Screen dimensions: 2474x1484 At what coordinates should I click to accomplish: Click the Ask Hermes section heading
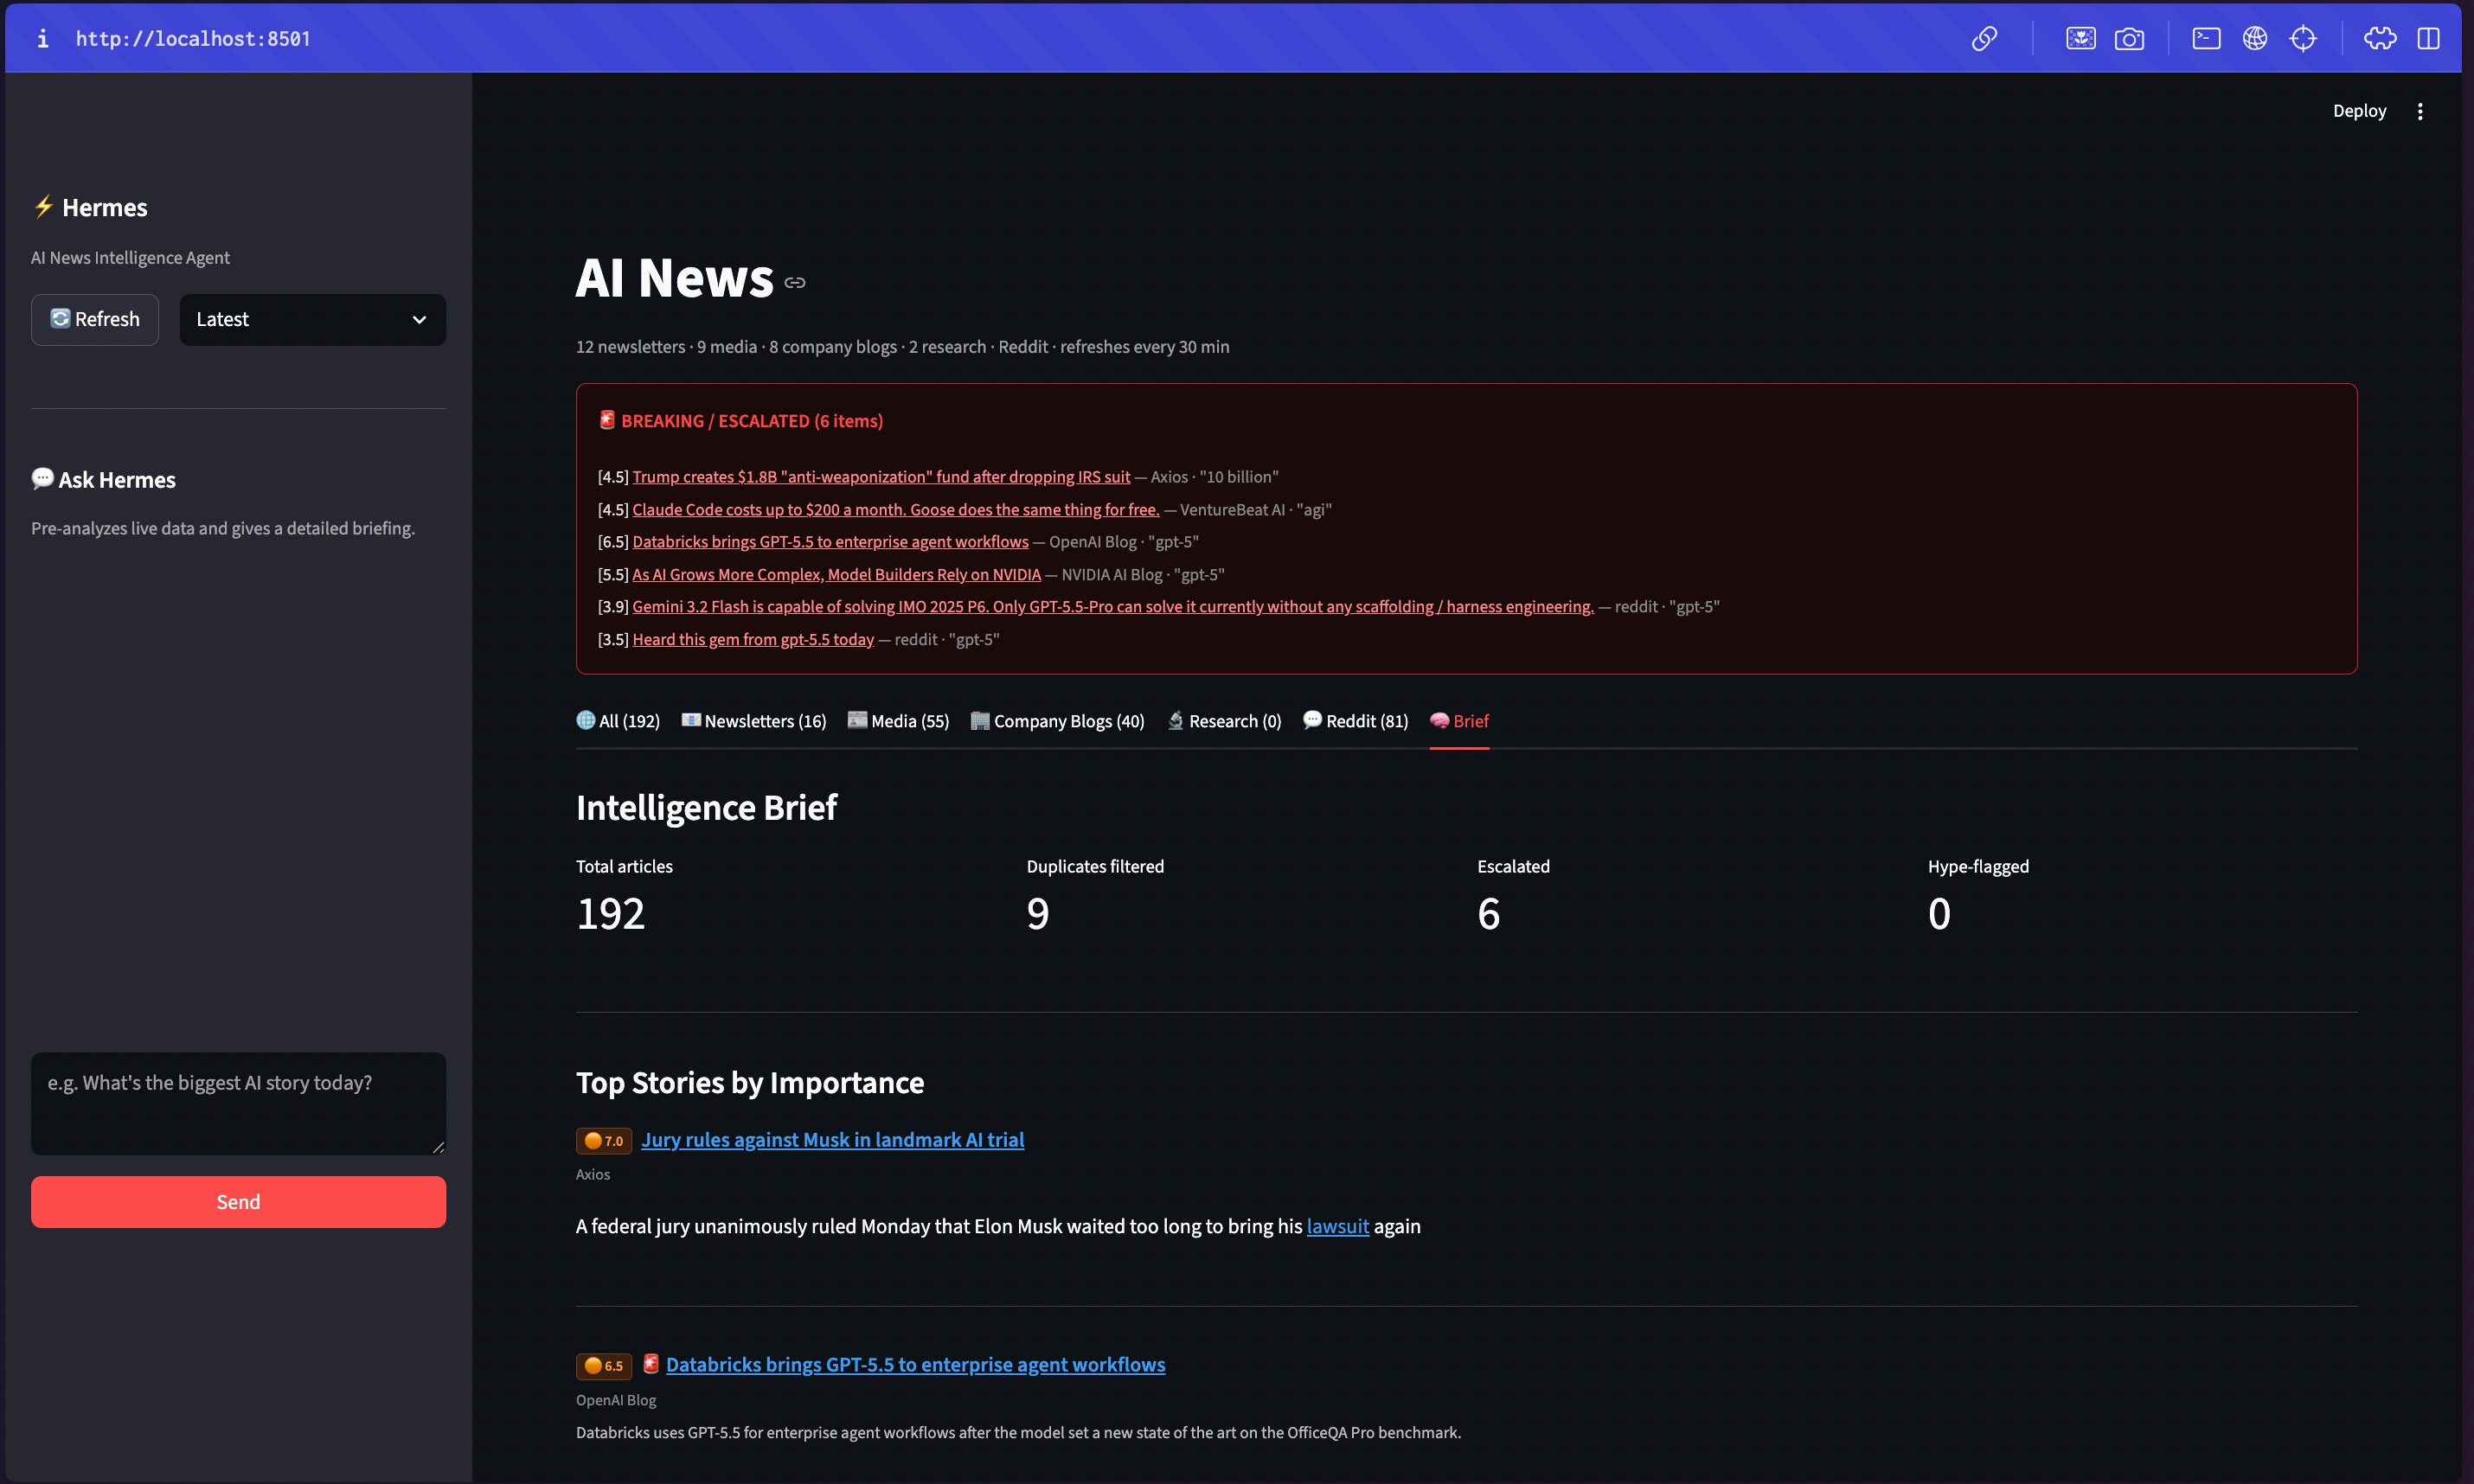click(103, 480)
